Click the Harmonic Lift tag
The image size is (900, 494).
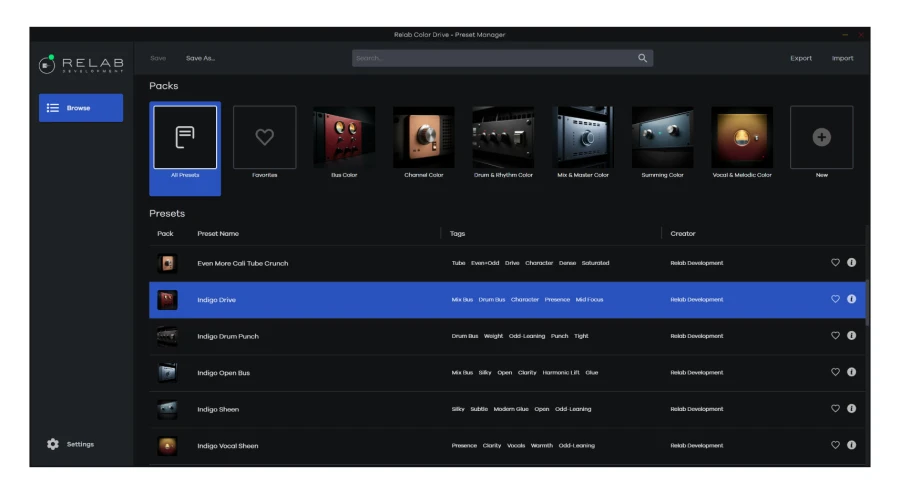click(561, 372)
